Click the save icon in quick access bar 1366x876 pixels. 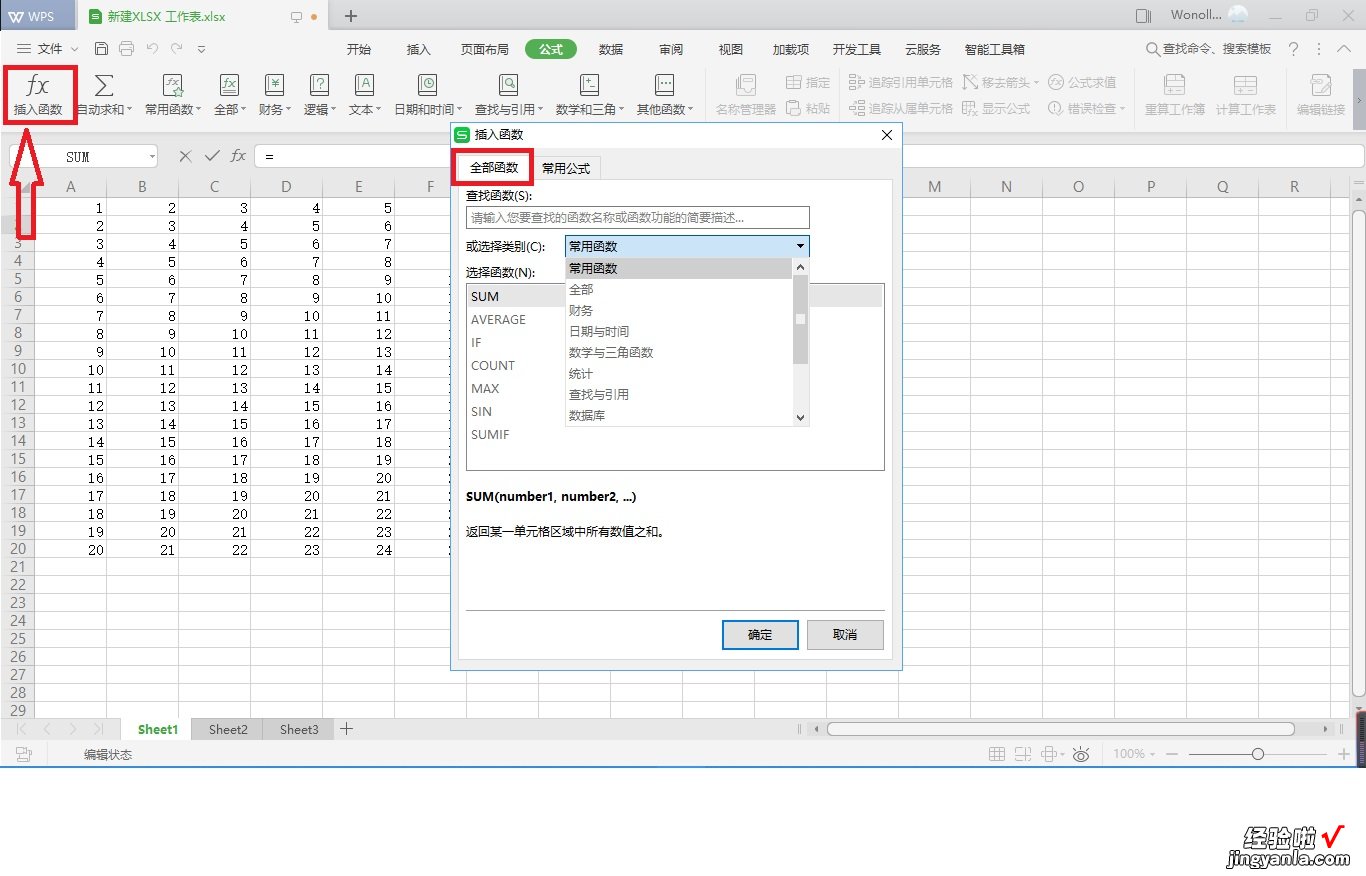pos(101,49)
